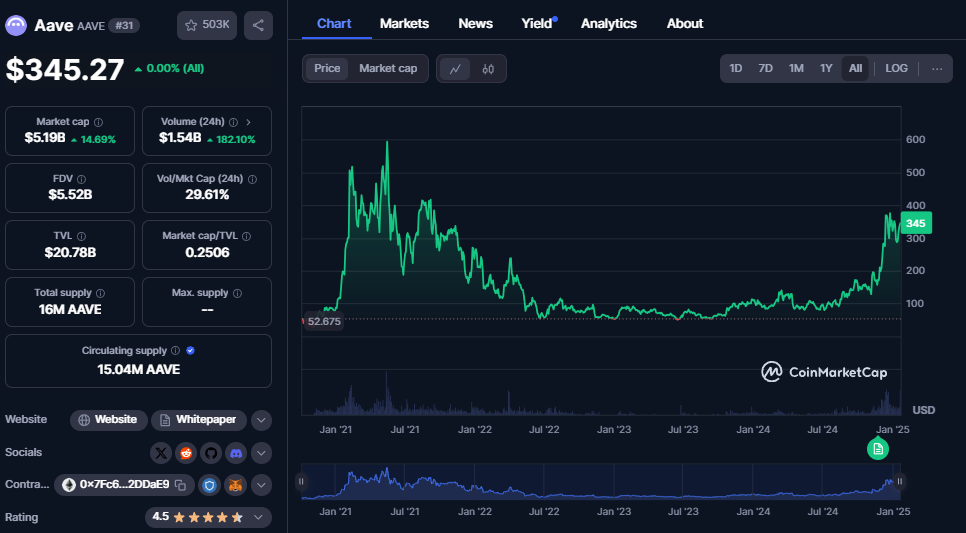Open the Analytics tab

(609, 23)
